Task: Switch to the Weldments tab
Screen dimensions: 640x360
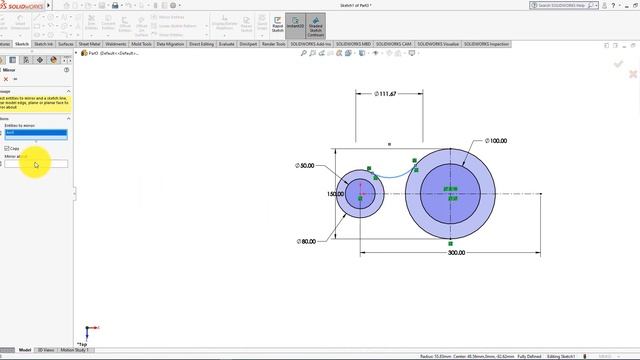Action: (x=116, y=44)
